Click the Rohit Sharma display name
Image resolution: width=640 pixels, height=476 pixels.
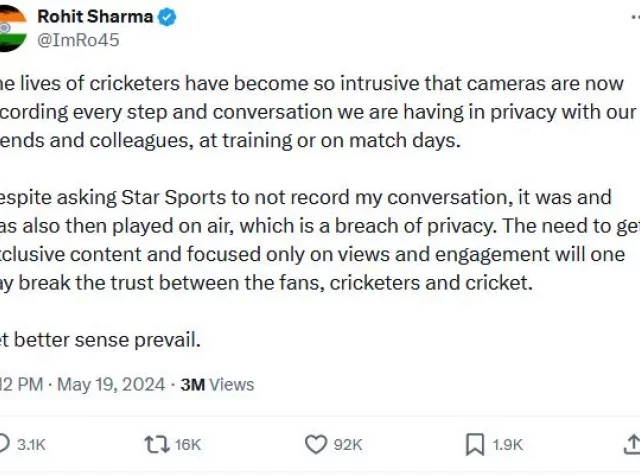tap(95, 17)
